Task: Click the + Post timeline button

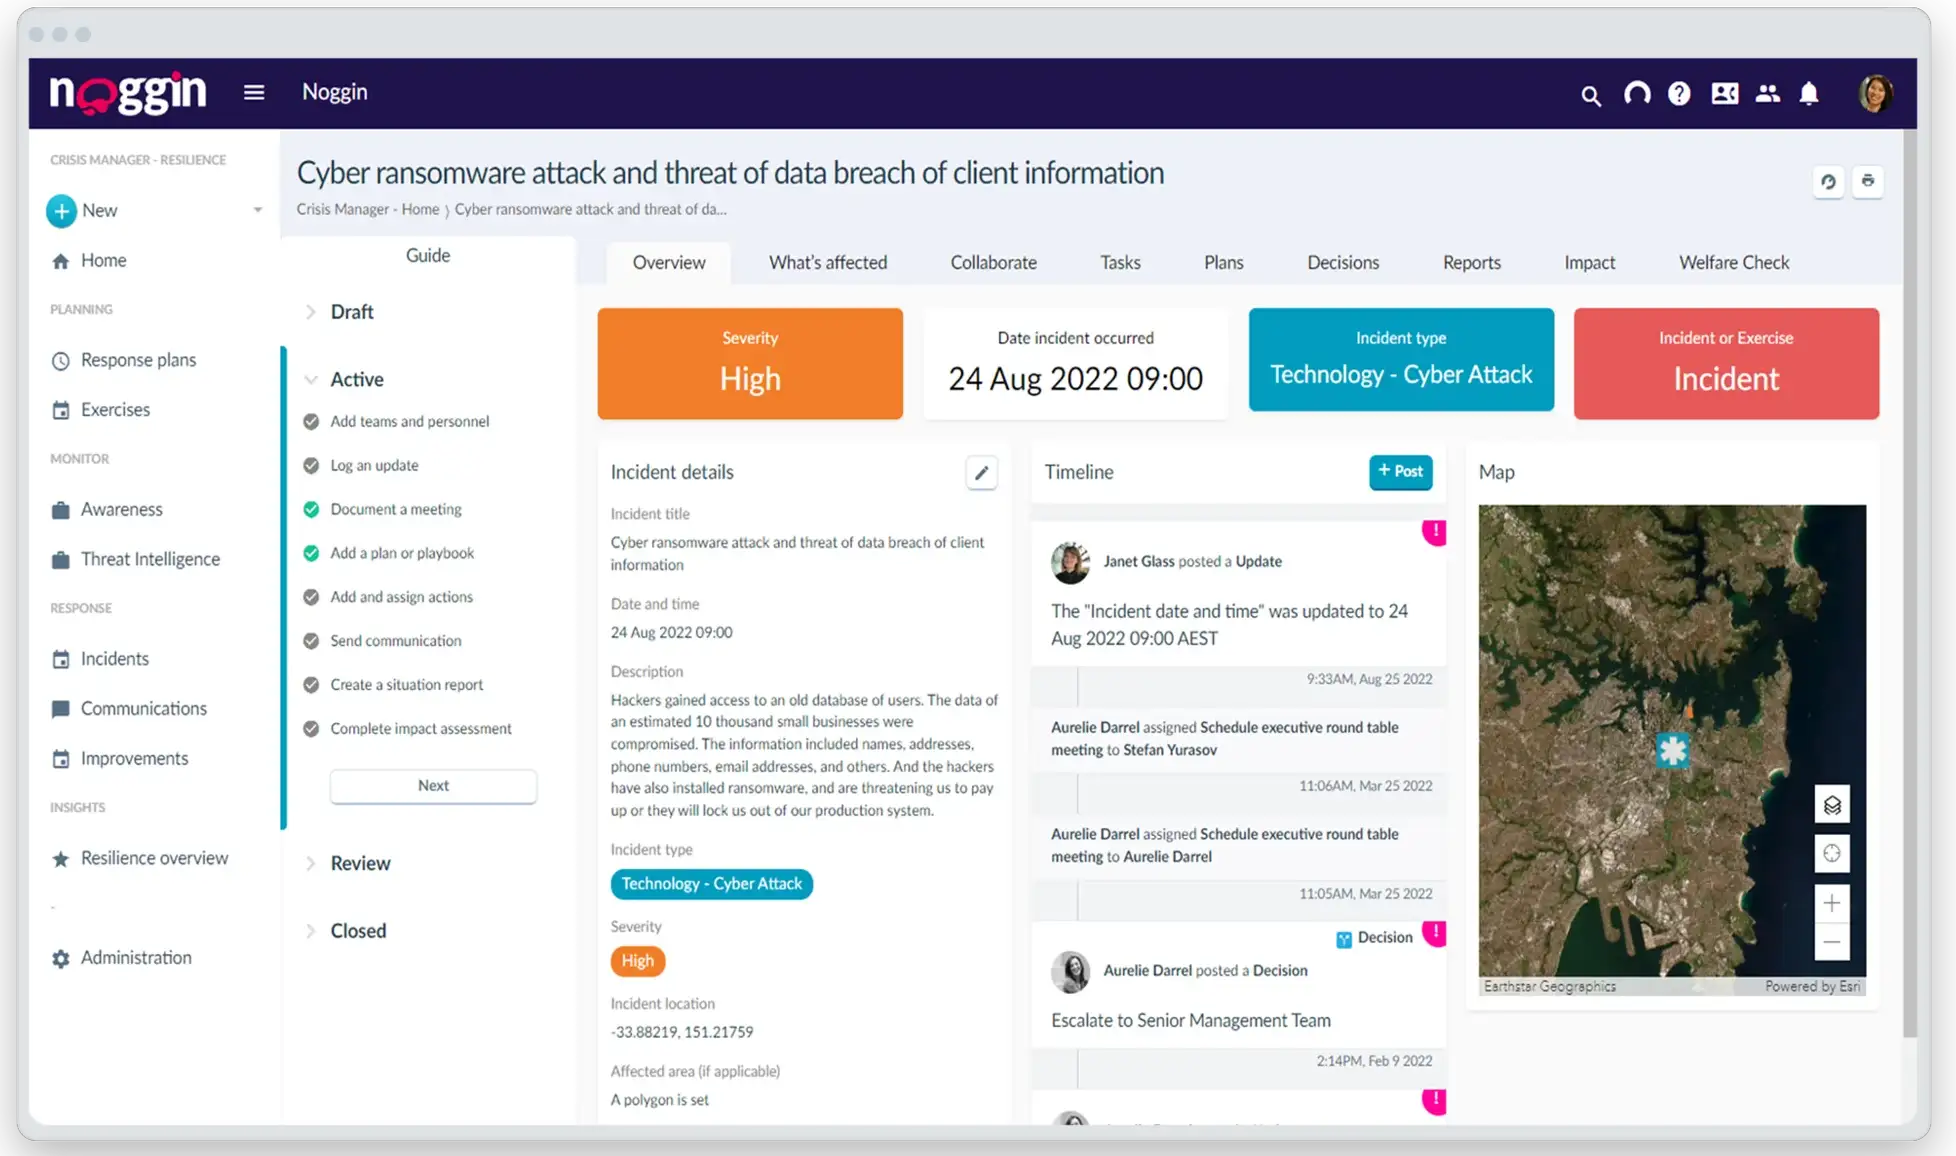Action: (x=1400, y=472)
